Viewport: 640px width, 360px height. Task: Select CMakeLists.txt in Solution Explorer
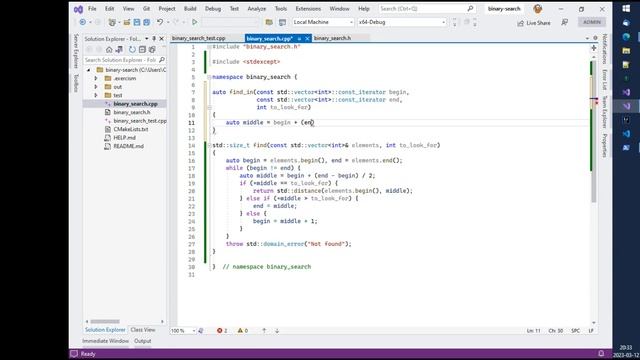pyautogui.click(x=131, y=129)
